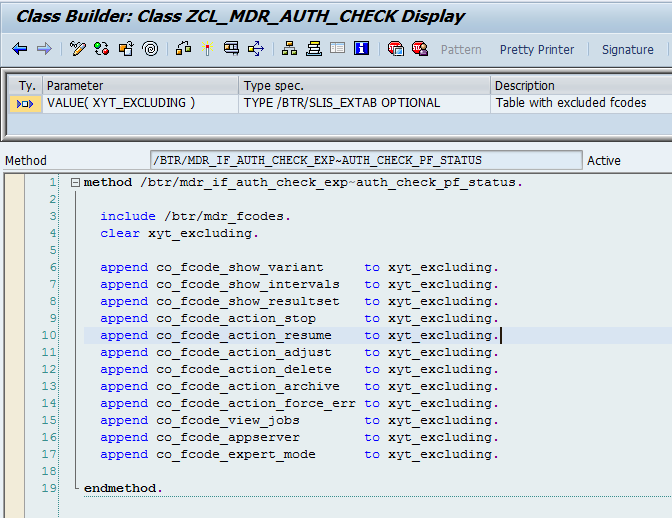The image size is (672, 518).
Task: Click the Ty. column header
Action: tap(26, 86)
